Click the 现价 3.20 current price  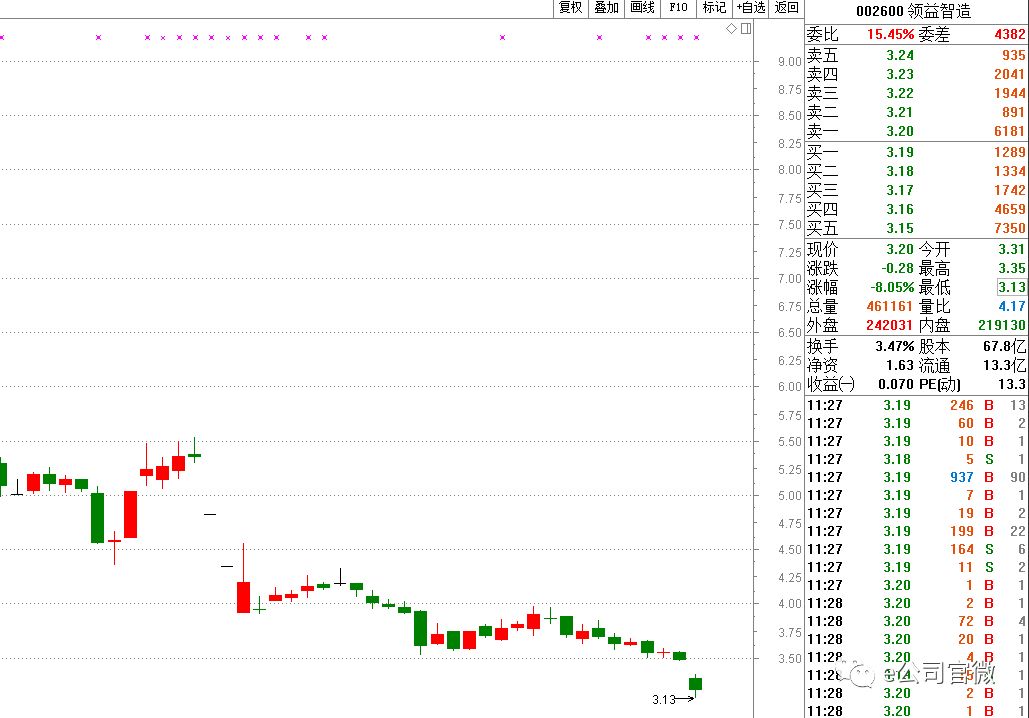900,249
